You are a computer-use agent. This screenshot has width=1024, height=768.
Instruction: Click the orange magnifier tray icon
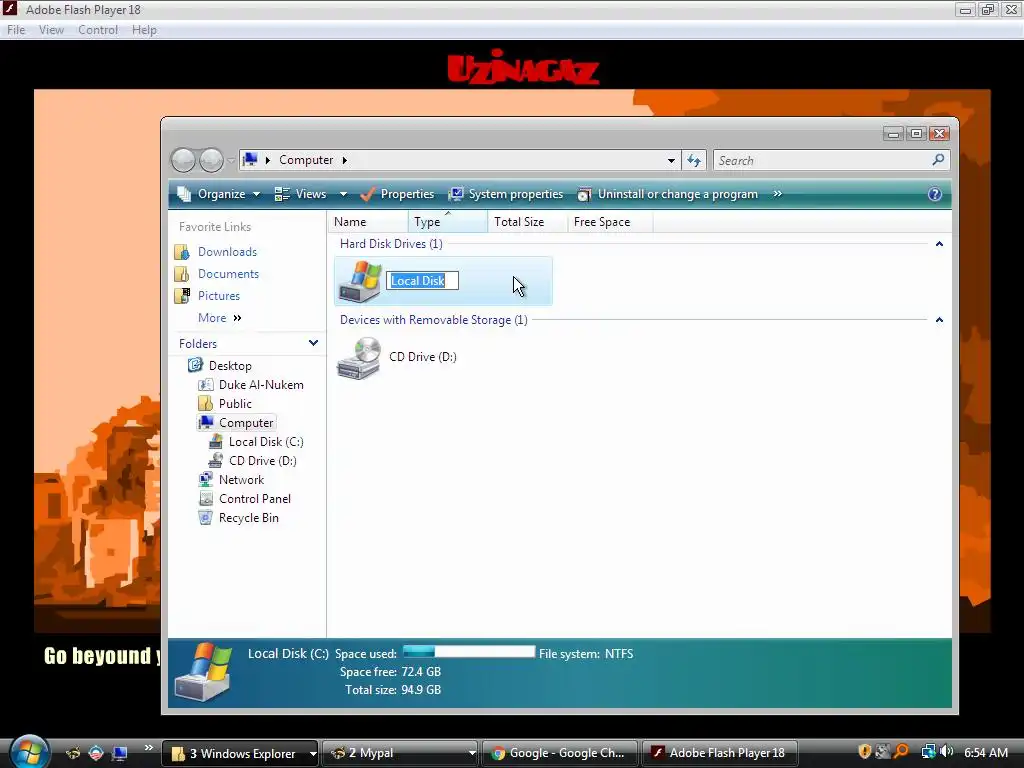tap(901, 752)
